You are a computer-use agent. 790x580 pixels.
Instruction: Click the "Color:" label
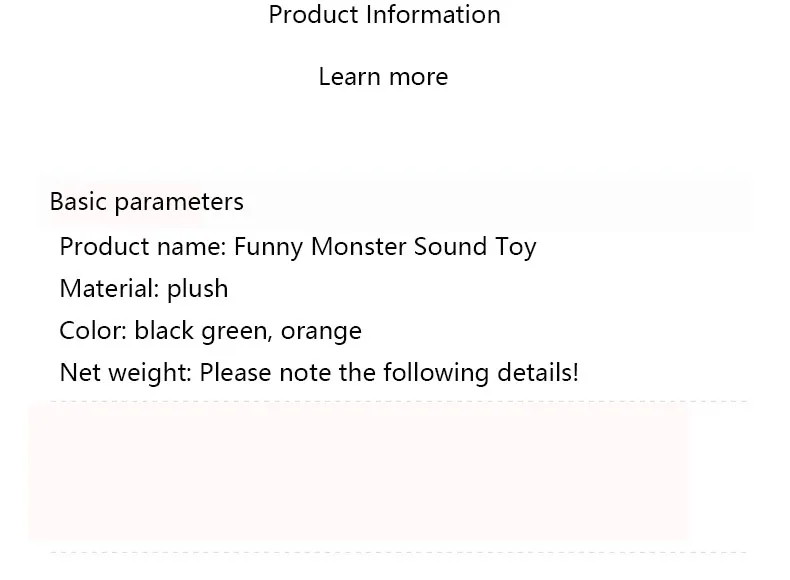click(x=93, y=331)
